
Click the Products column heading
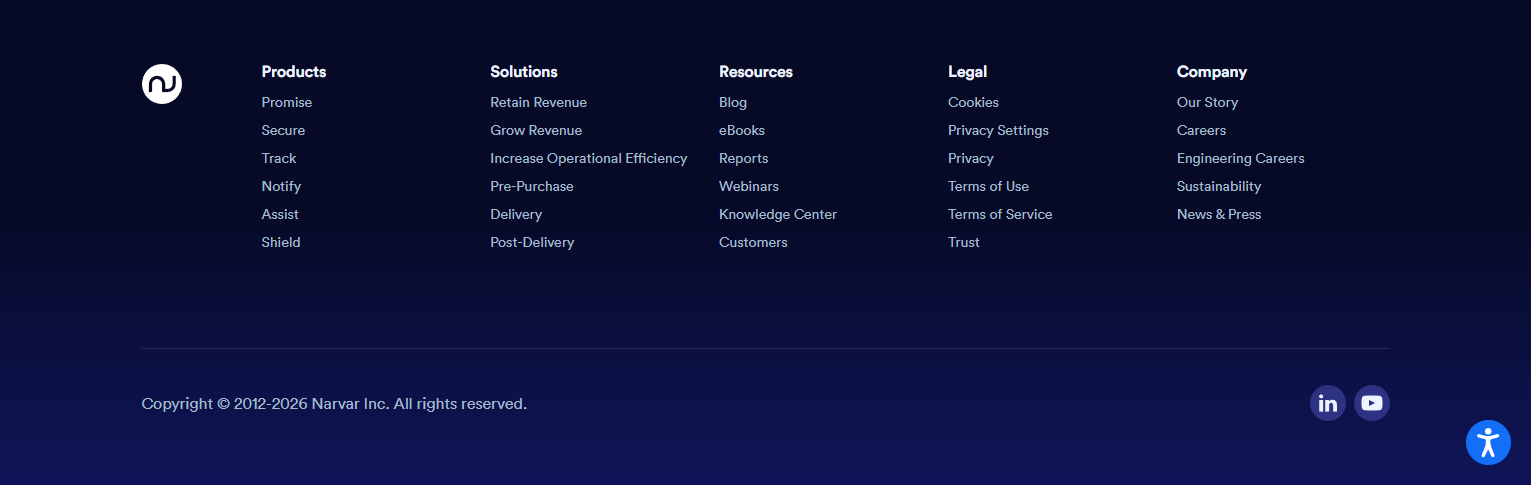coord(294,72)
